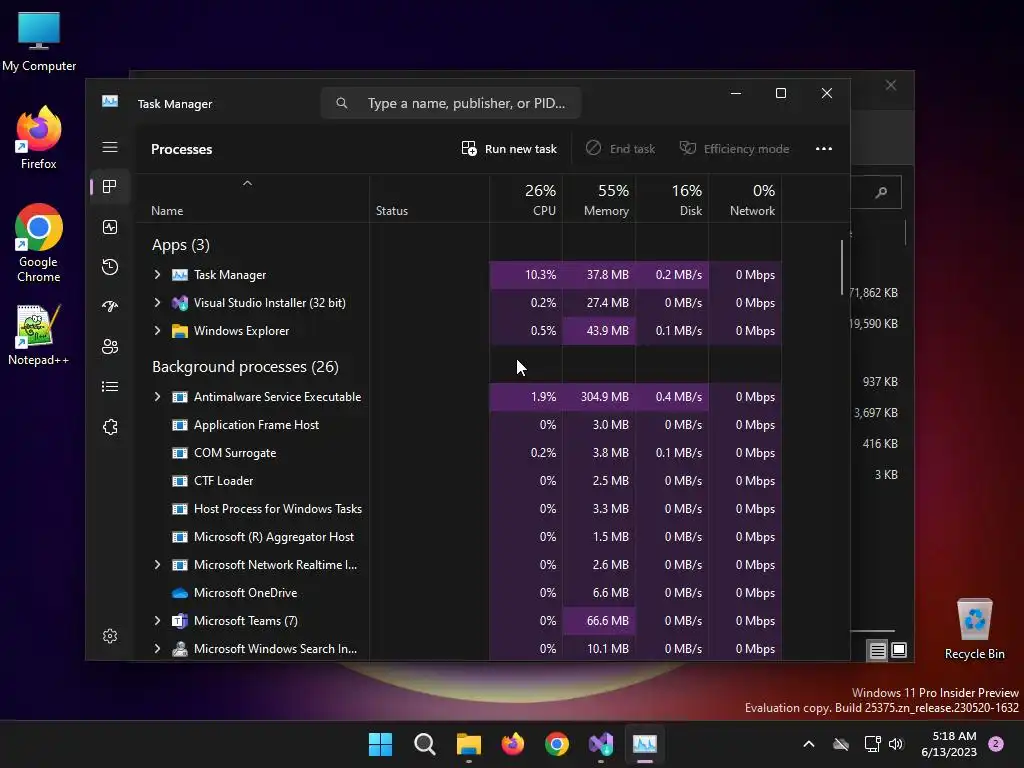Viewport: 1024px width, 768px height.
Task: Sort processes by Disk column
Action: point(672,199)
